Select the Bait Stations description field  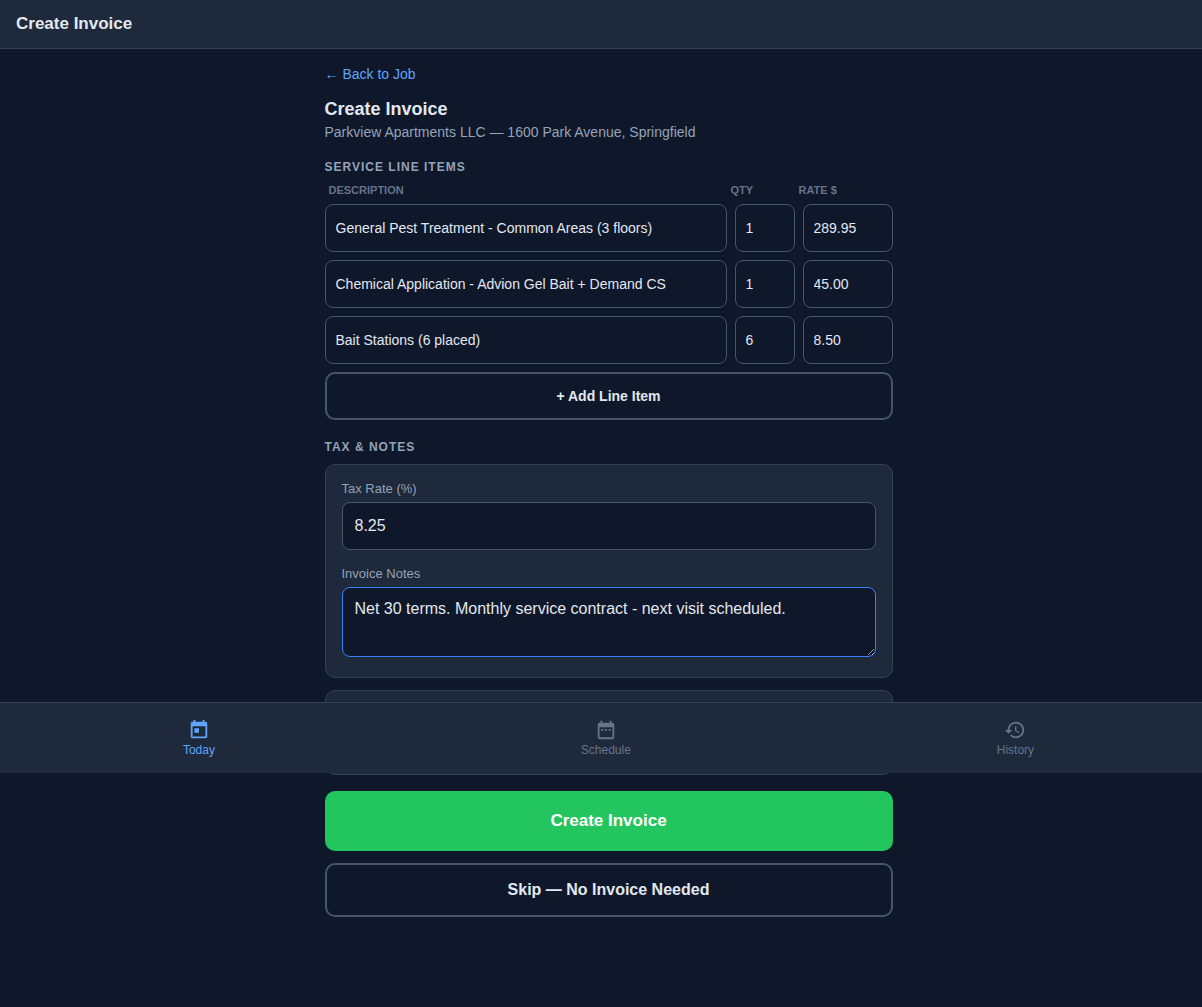point(526,339)
